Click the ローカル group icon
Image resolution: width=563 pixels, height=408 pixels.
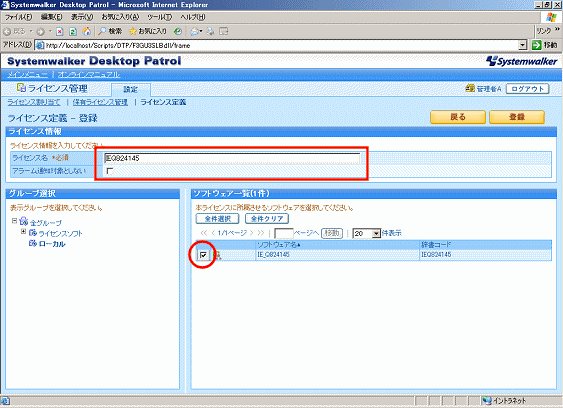click(33, 244)
